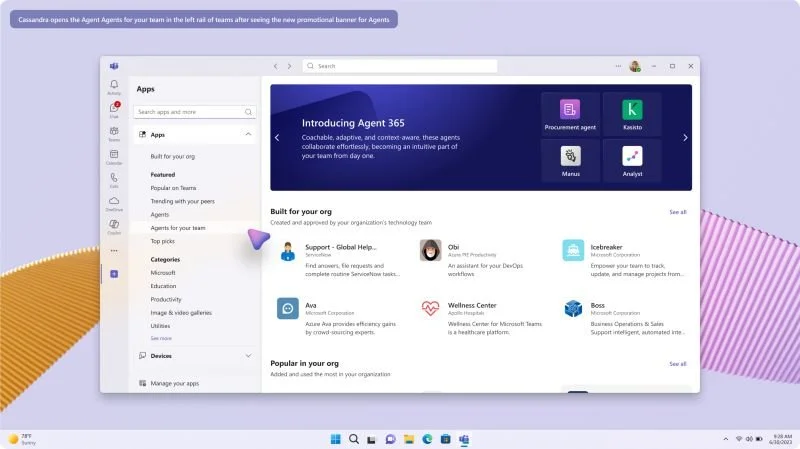Open the Kasisto agent tile
The image size is (800, 449).
(x=632, y=114)
